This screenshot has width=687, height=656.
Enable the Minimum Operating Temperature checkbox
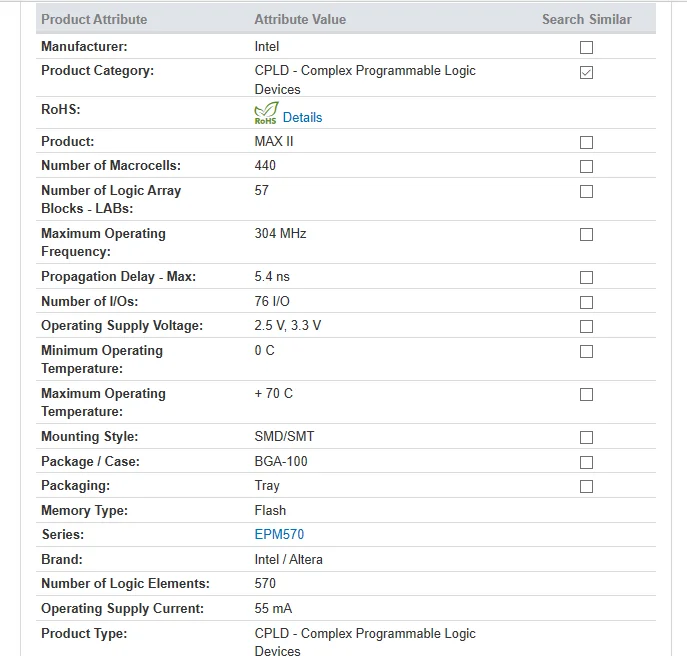pyautogui.click(x=586, y=351)
